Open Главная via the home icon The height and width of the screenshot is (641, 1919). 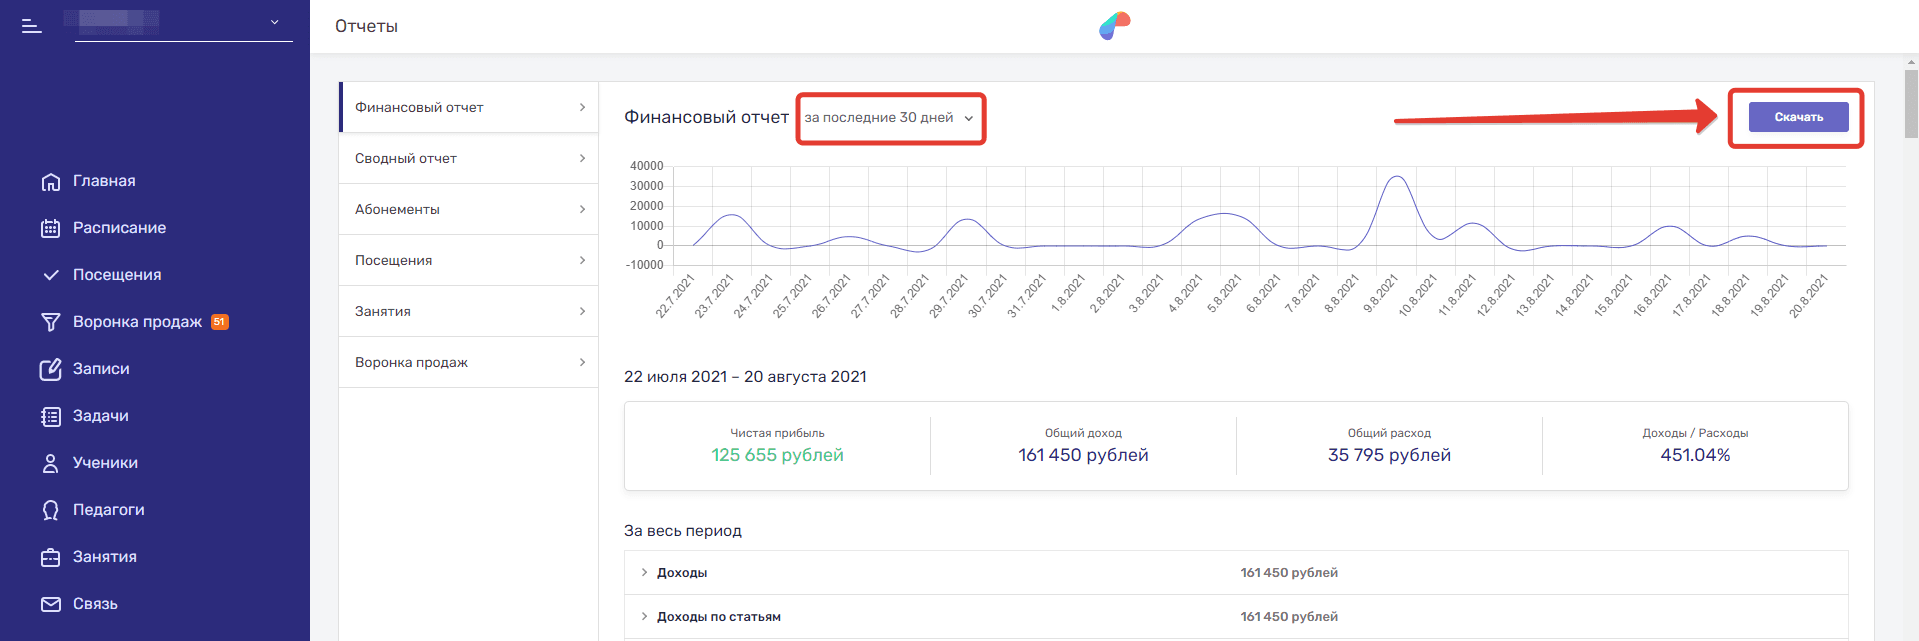coord(51,181)
